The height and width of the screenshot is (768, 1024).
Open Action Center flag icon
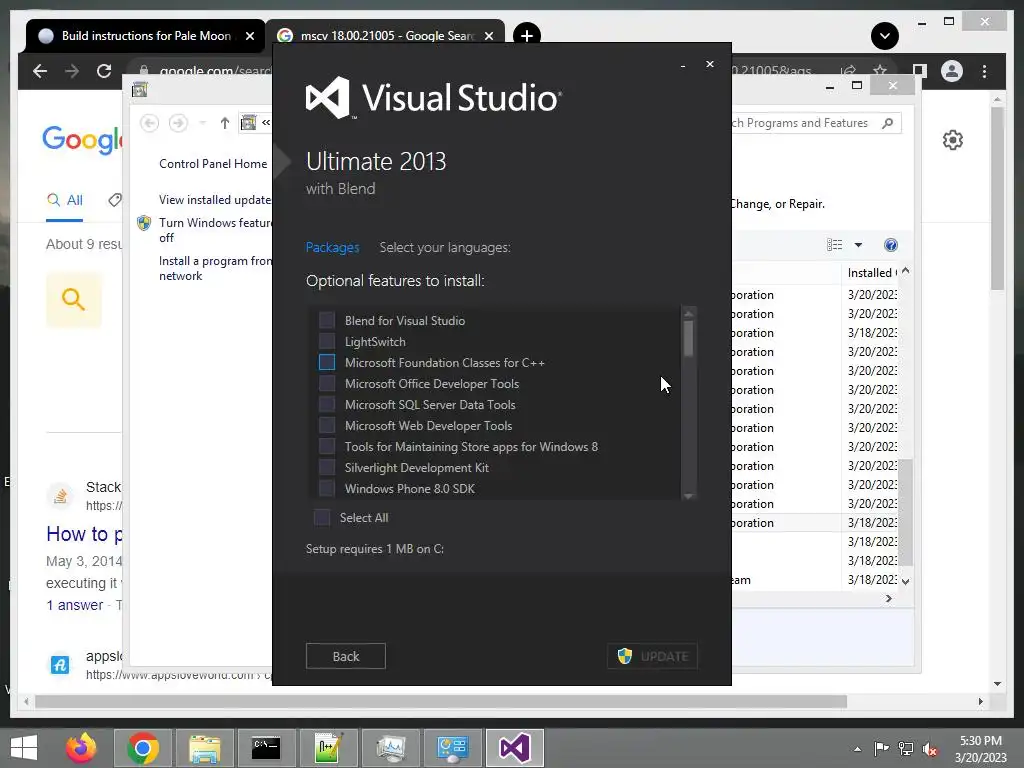point(881,749)
